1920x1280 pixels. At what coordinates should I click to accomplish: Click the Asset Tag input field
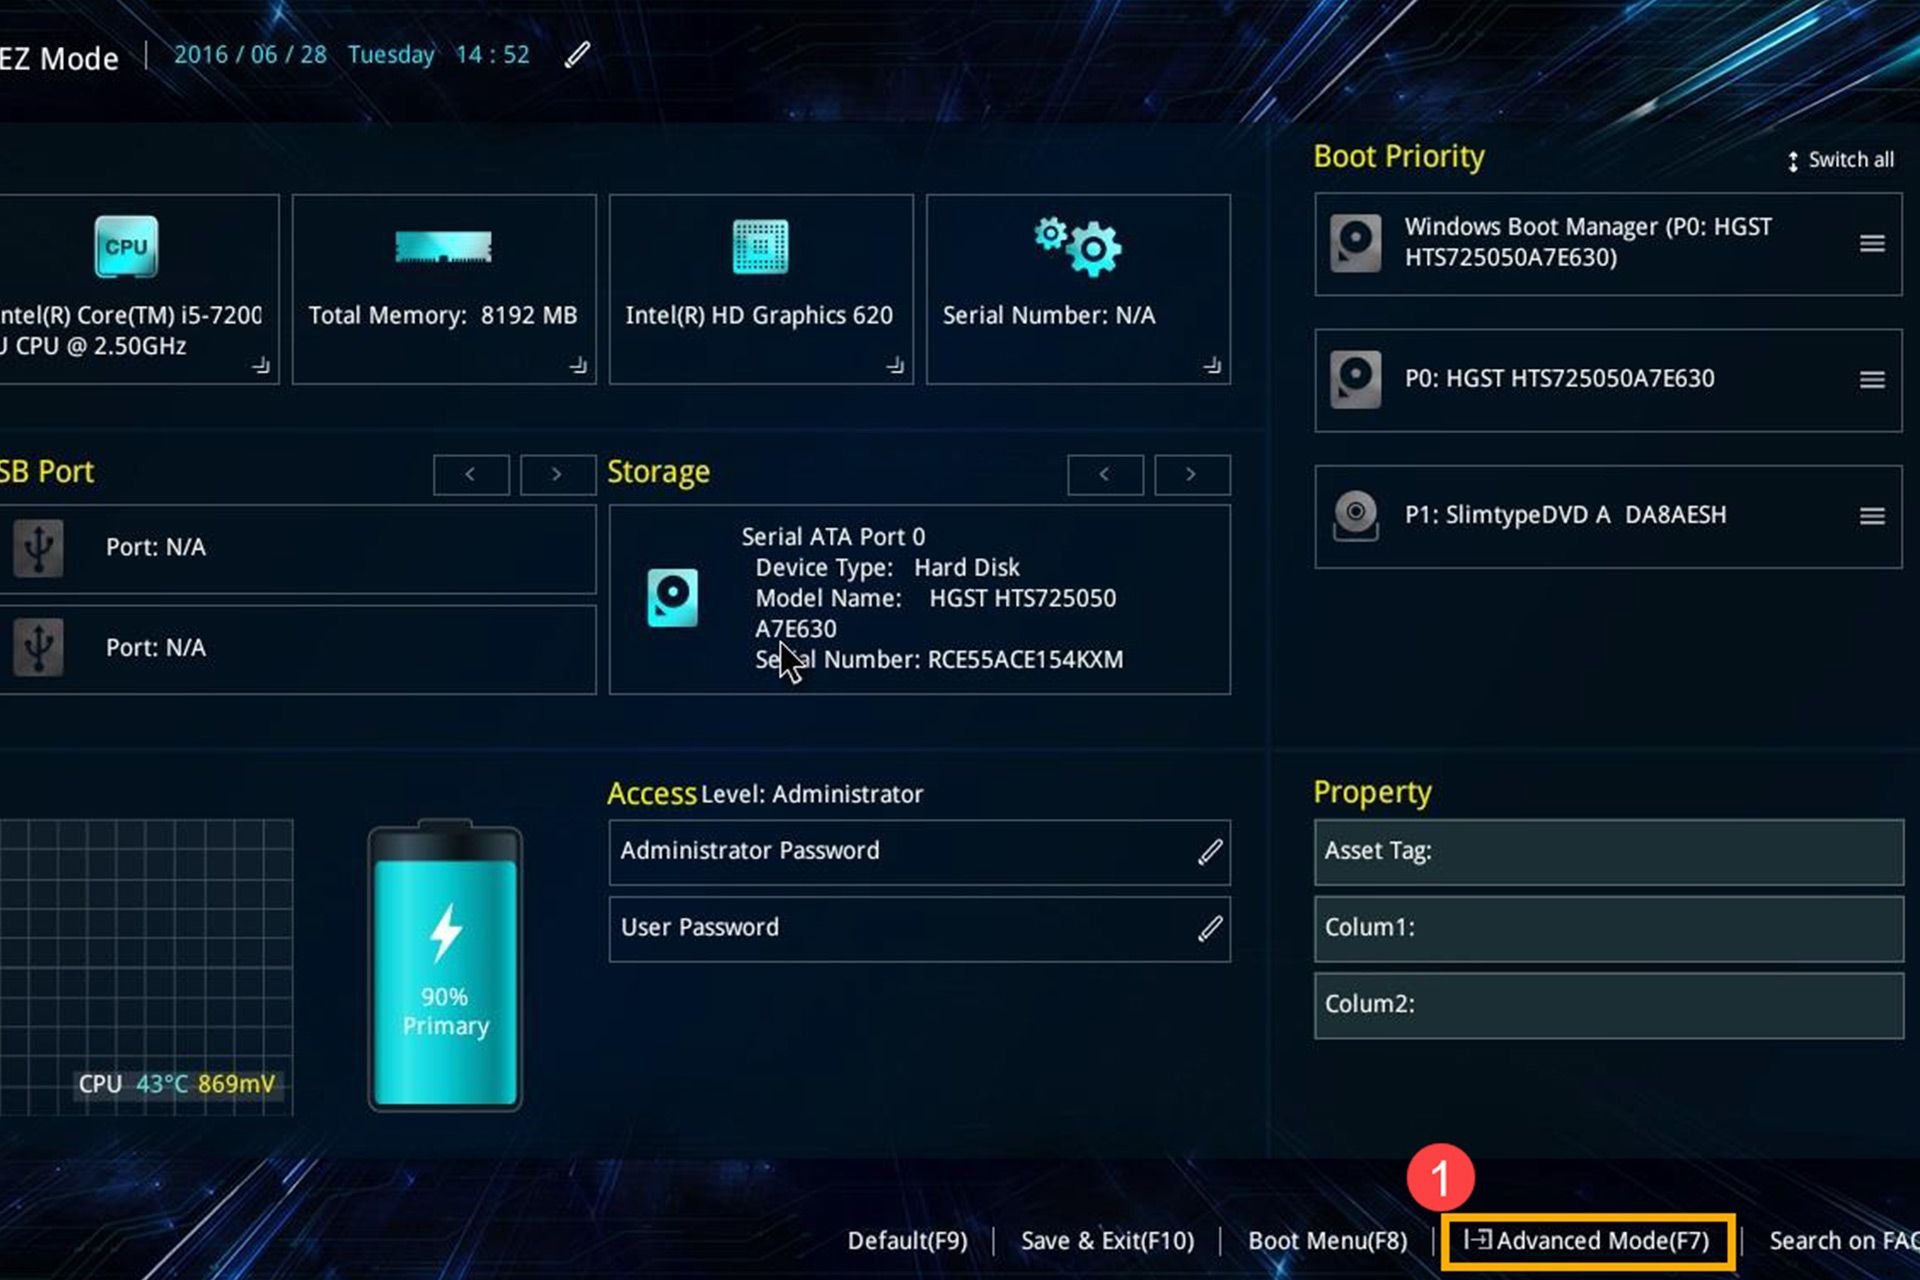[1610, 851]
